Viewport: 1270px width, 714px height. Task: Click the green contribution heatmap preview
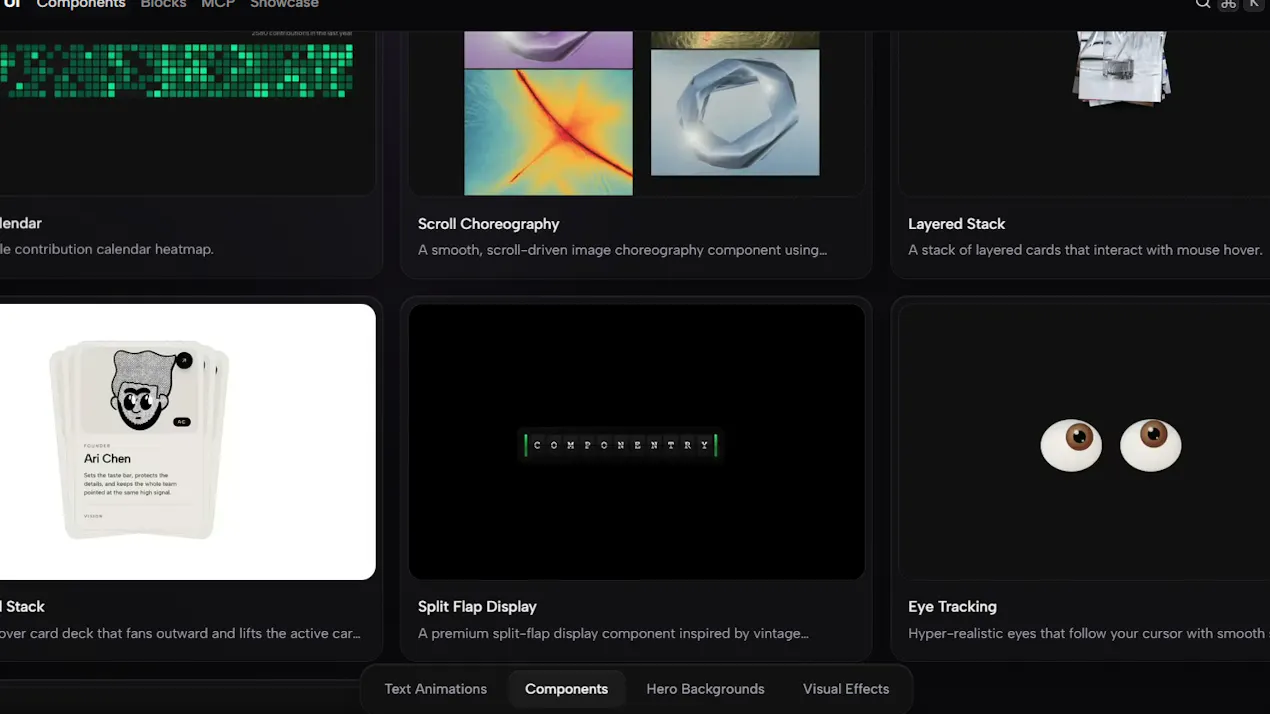(x=177, y=71)
